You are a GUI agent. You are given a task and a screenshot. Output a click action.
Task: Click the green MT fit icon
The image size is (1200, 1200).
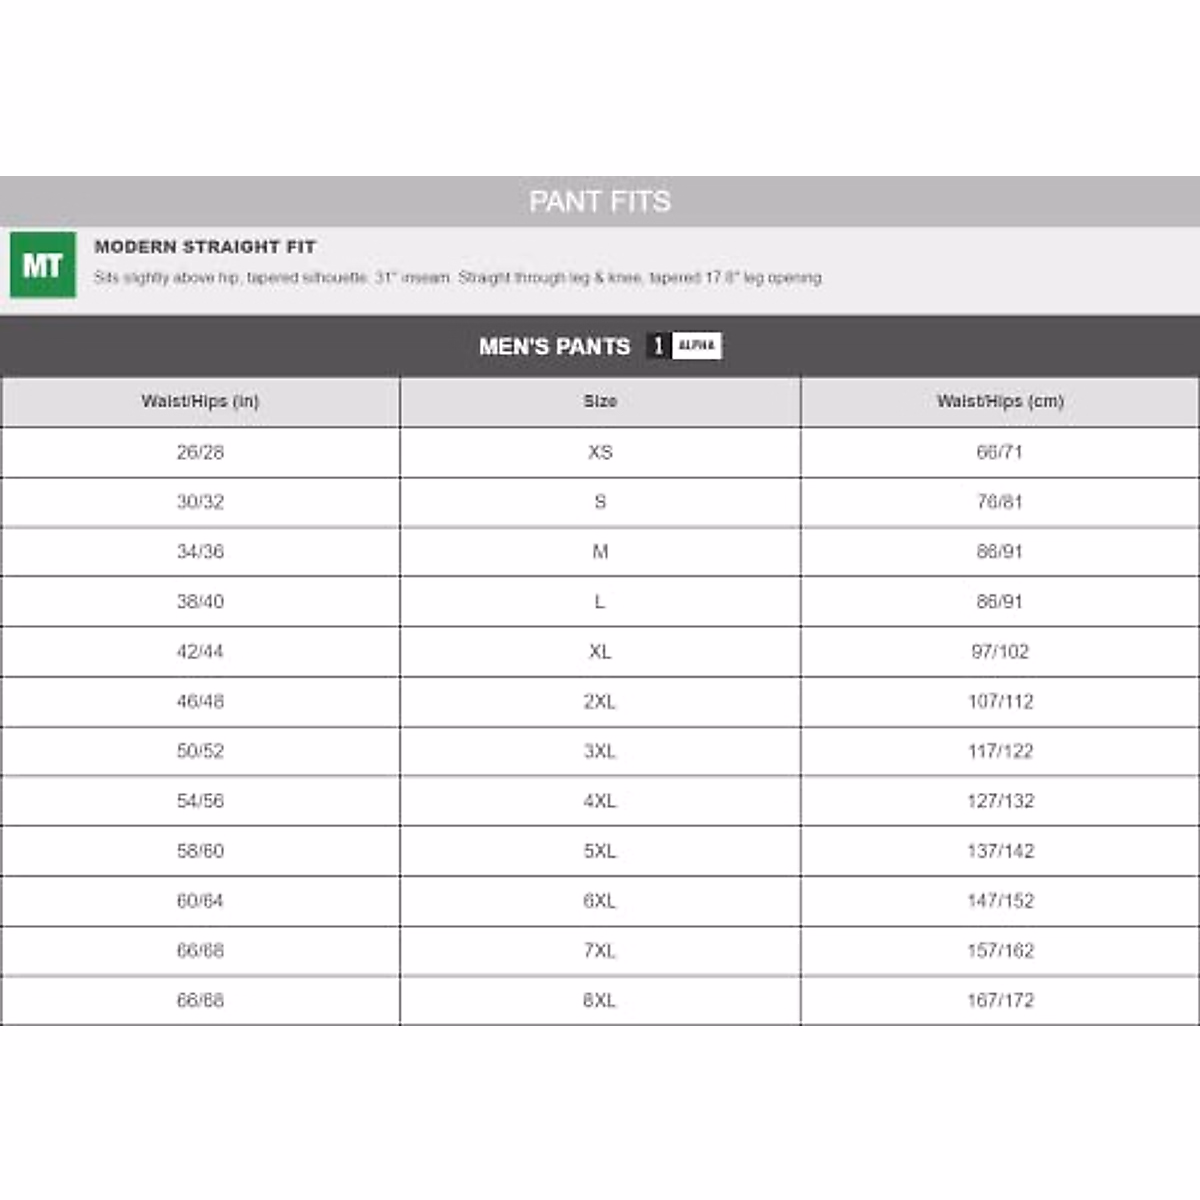click(43, 265)
